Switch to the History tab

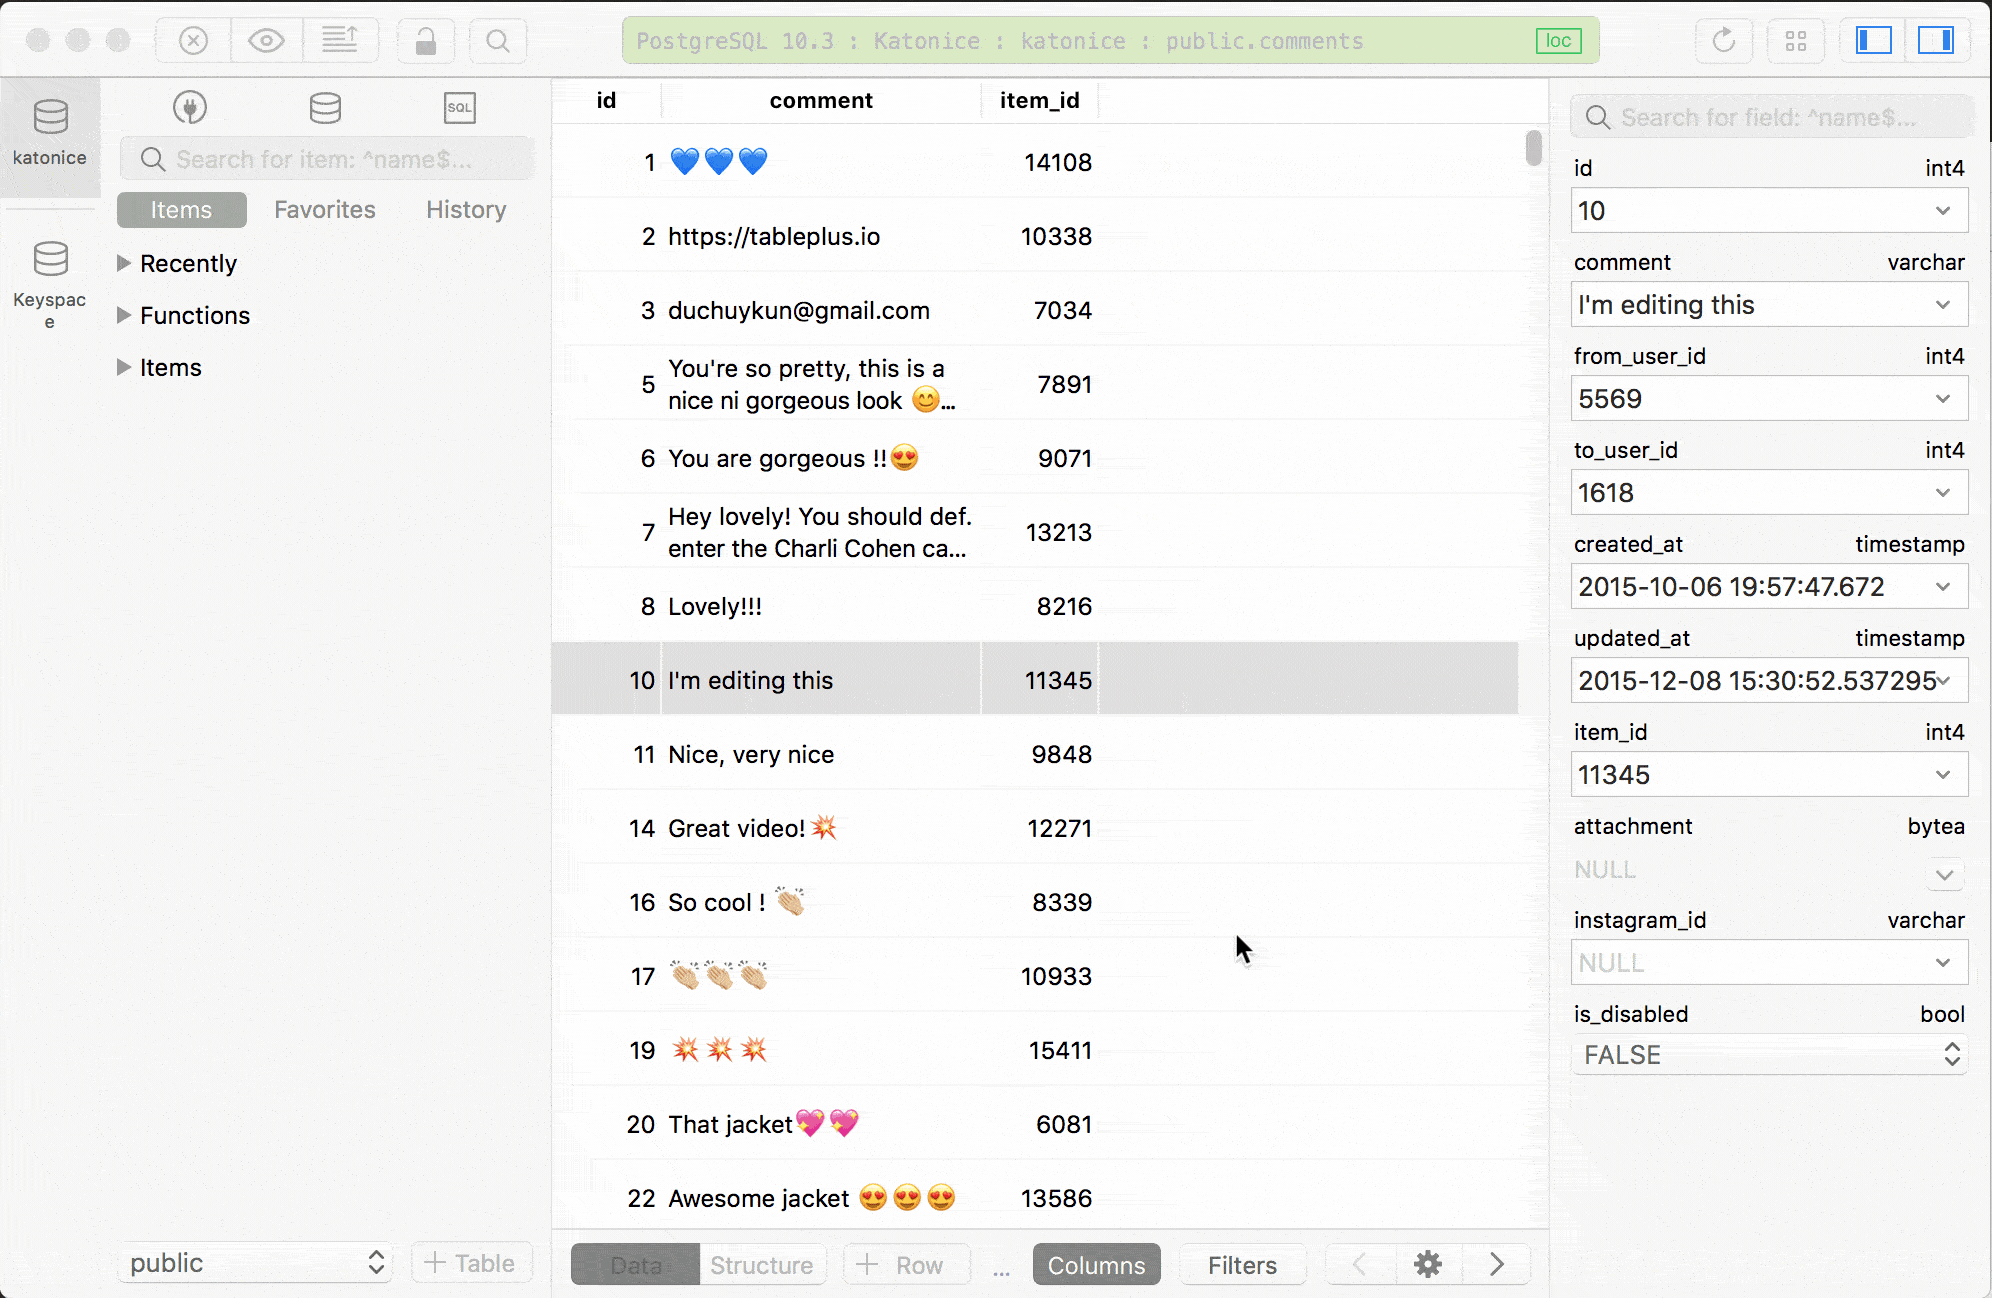coord(466,210)
